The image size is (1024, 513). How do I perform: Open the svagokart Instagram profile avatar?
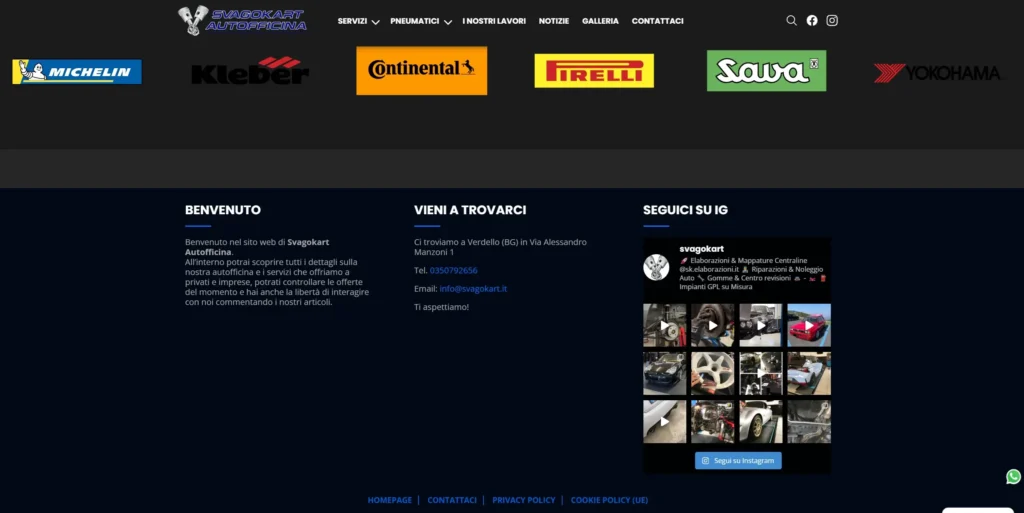[656, 268]
